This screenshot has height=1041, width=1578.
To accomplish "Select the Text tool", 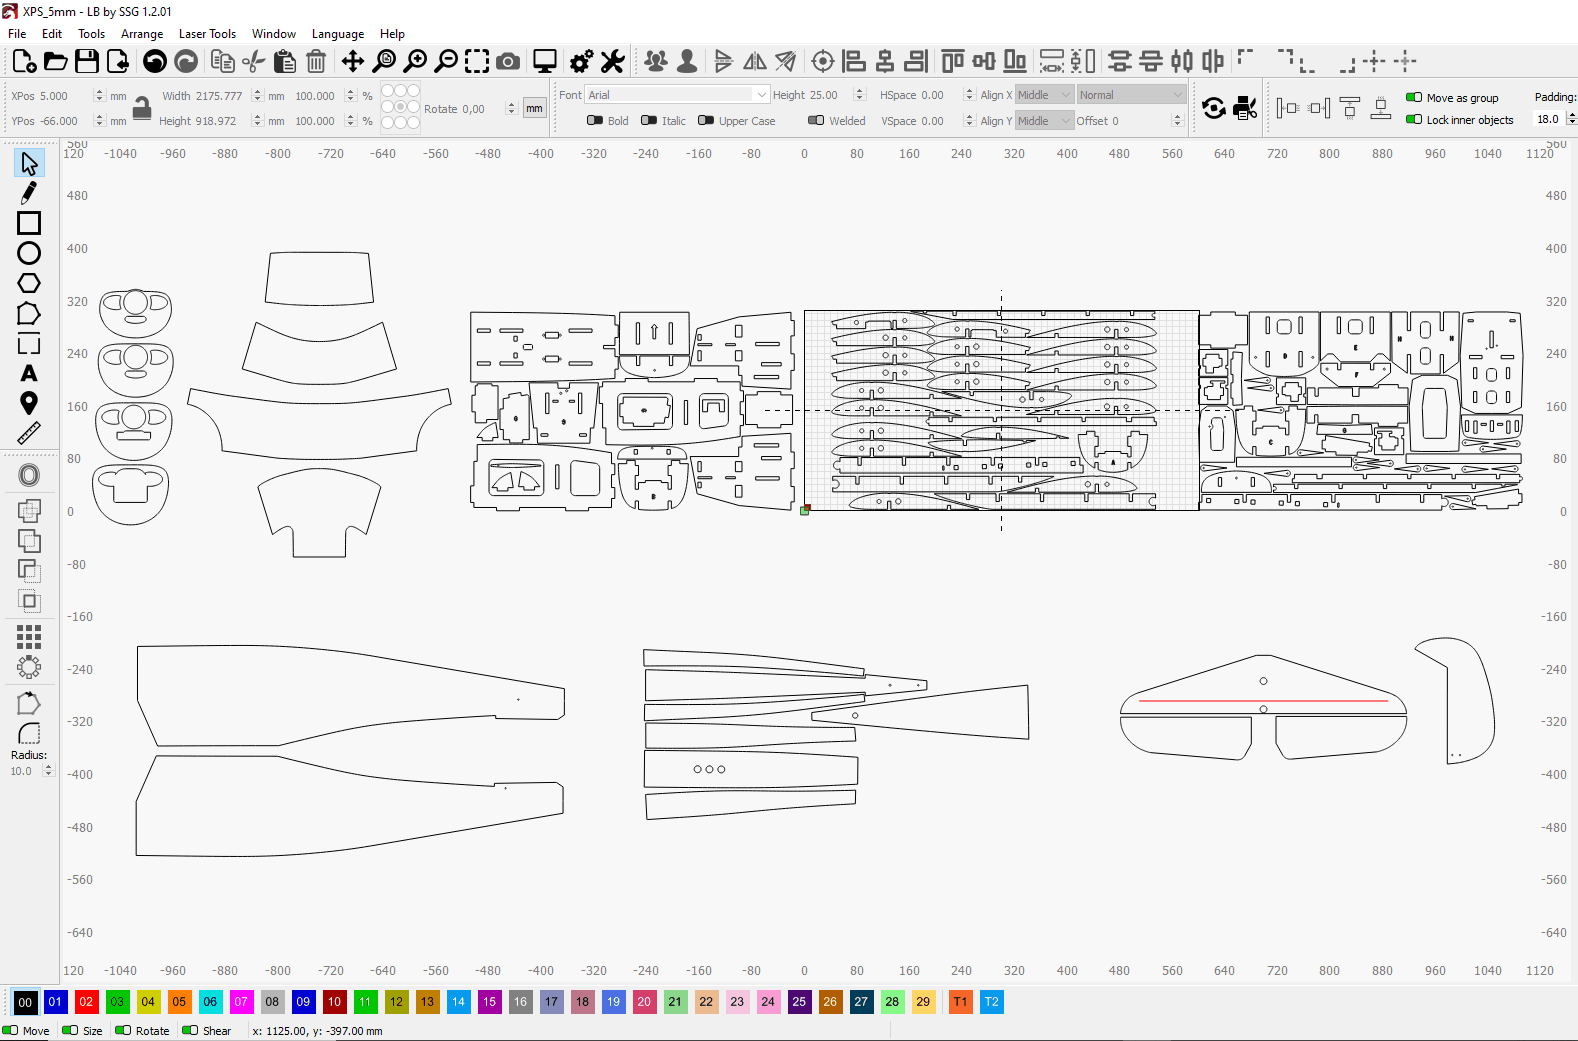I will coord(29,373).
